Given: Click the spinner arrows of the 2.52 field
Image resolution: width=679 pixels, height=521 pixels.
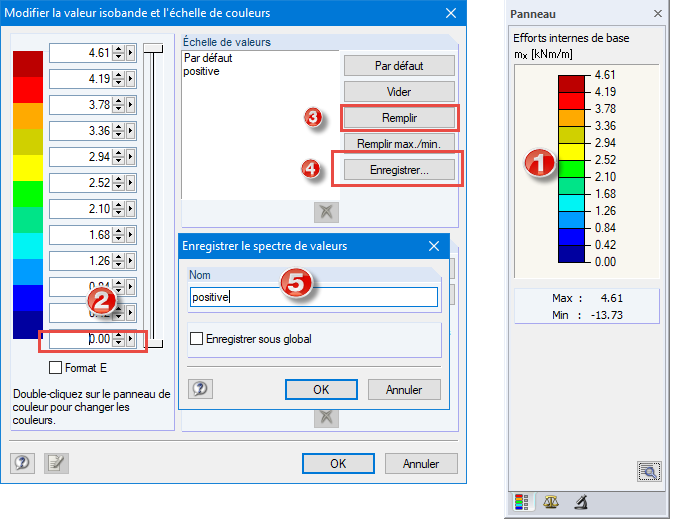Looking at the screenshot, I should coord(118,183).
